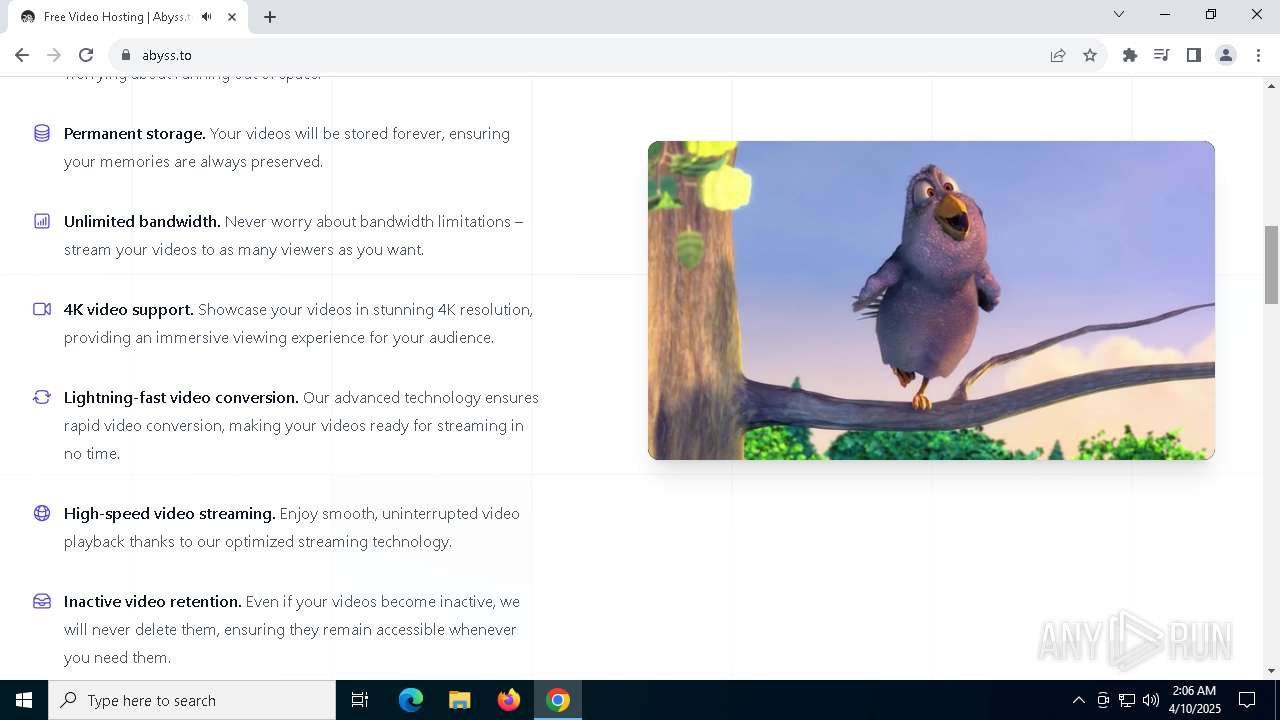This screenshot has height=720, width=1280.
Task: Open Chrome's three-dot menu
Action: [1258, 55]
